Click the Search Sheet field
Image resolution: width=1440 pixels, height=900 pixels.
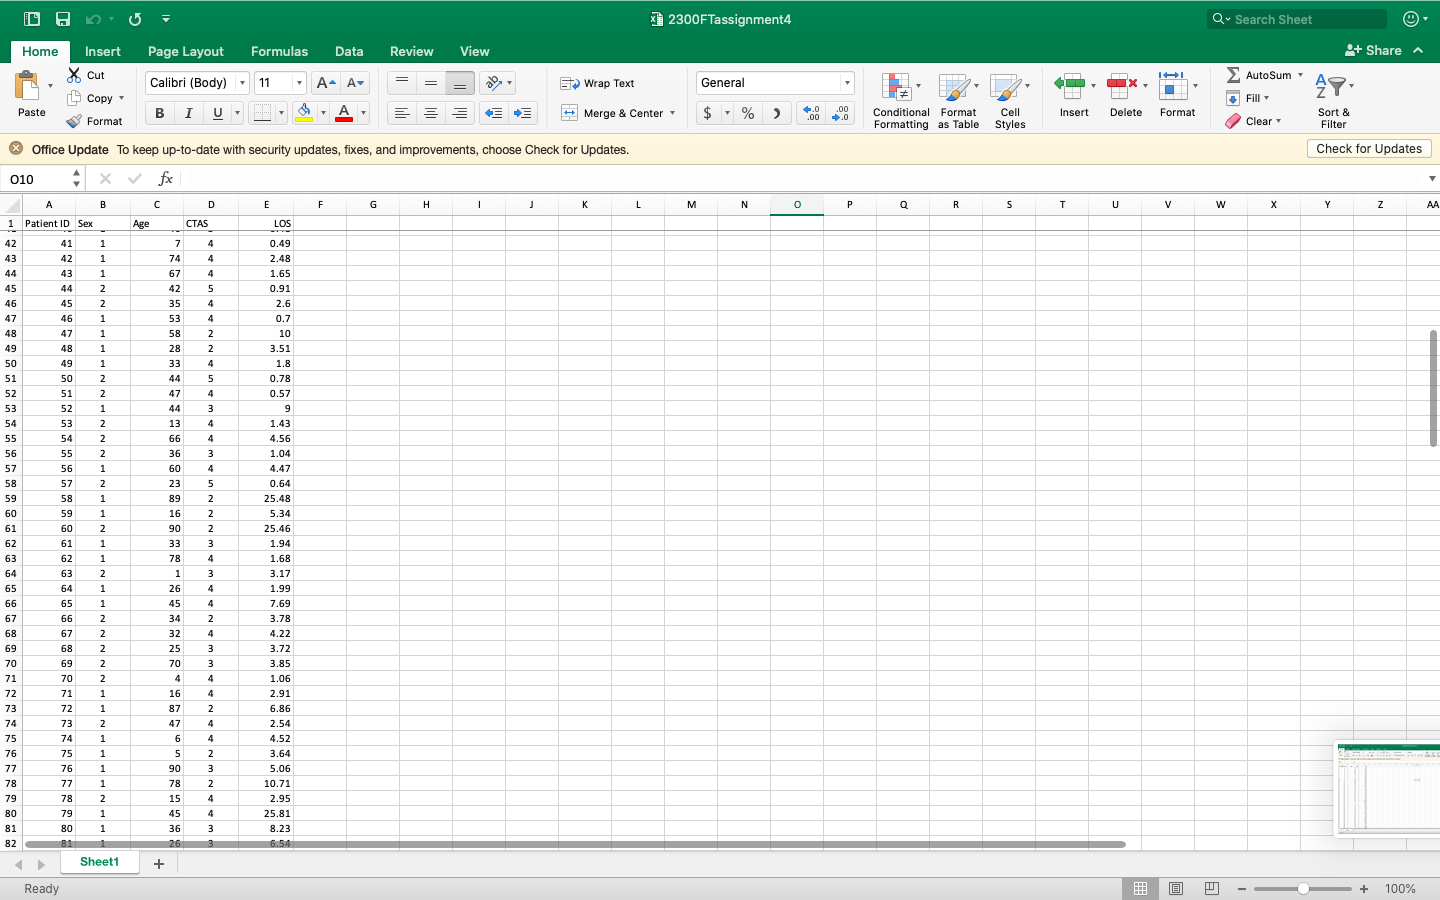point(1297,19)
